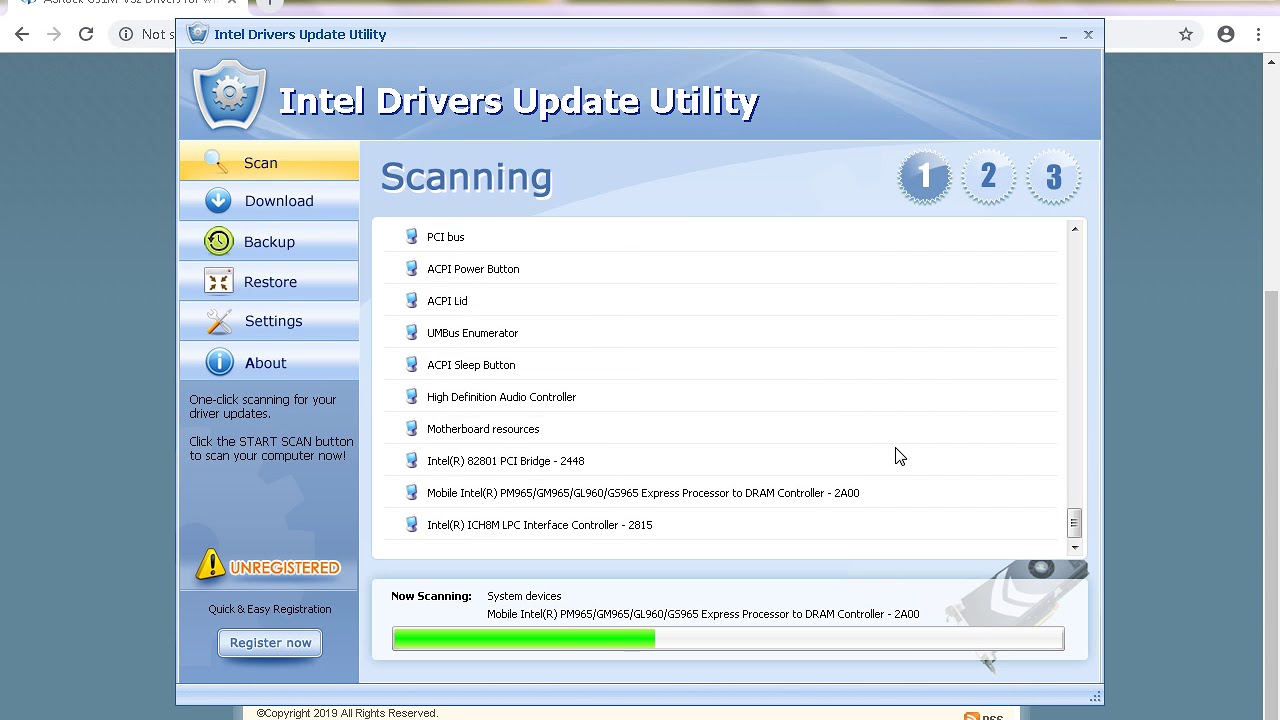The height and width of the screenshot is (720, 1280).
Task: Click browser back arrow
Action: click(x=22, y=34)
